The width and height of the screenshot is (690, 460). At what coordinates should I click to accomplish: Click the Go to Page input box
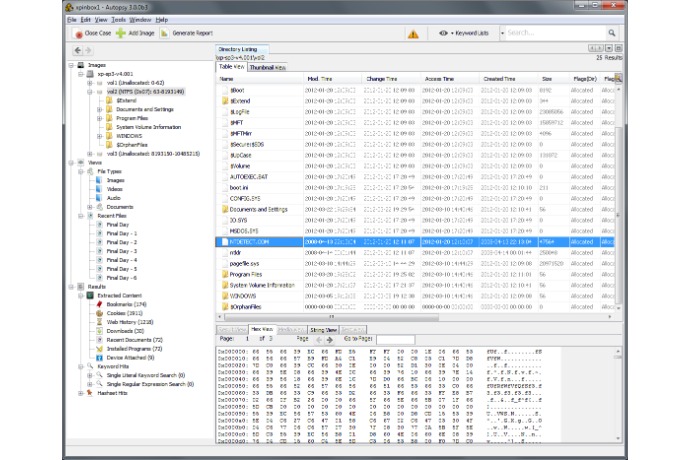click(395, 339)
